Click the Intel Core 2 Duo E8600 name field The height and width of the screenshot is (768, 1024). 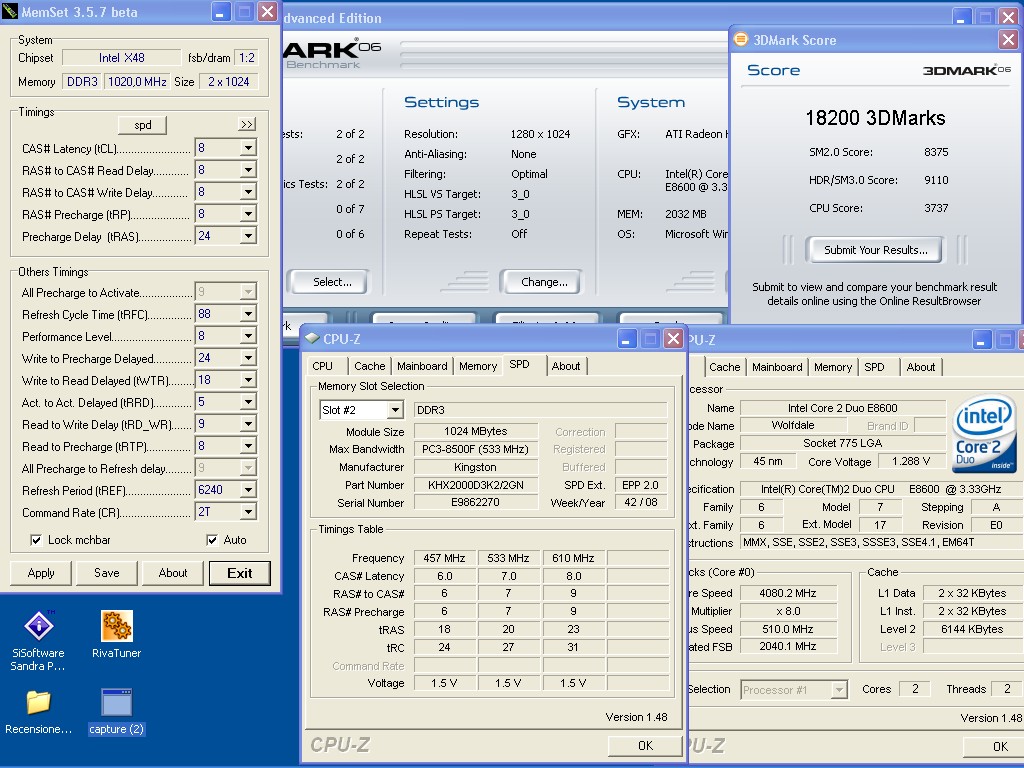pyautogui.click(x=842, y=408)
